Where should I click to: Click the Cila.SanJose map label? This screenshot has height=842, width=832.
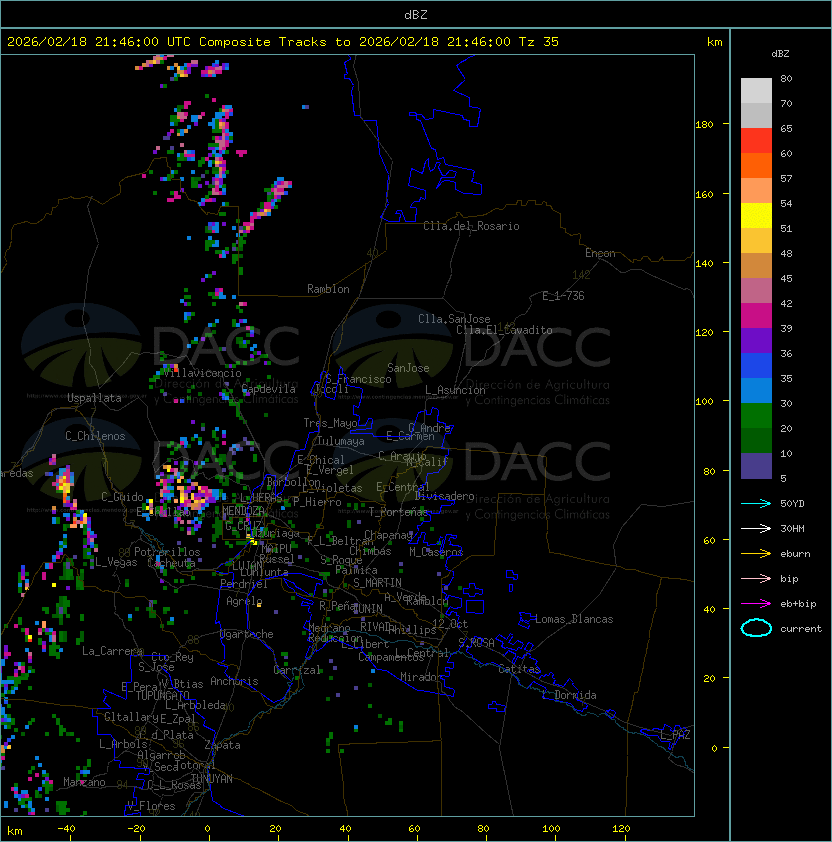454,319
